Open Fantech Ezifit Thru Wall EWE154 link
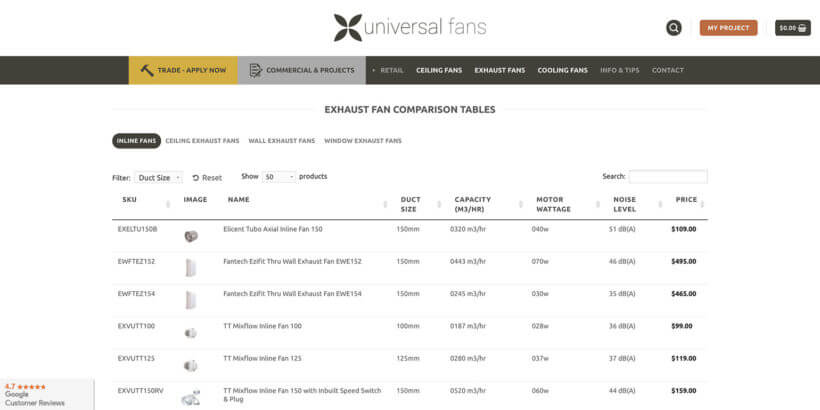 (292, 294)
